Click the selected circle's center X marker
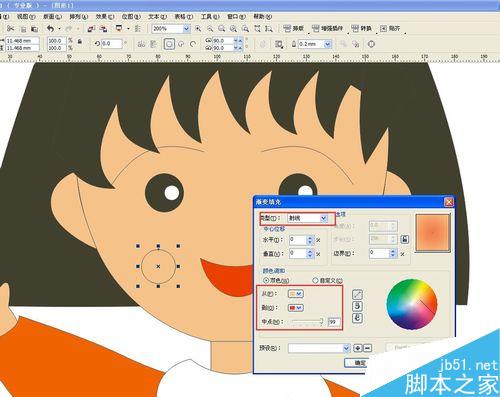Image resolution: width=500 pixels, height=397 pixels. click(x=158, y=266)
